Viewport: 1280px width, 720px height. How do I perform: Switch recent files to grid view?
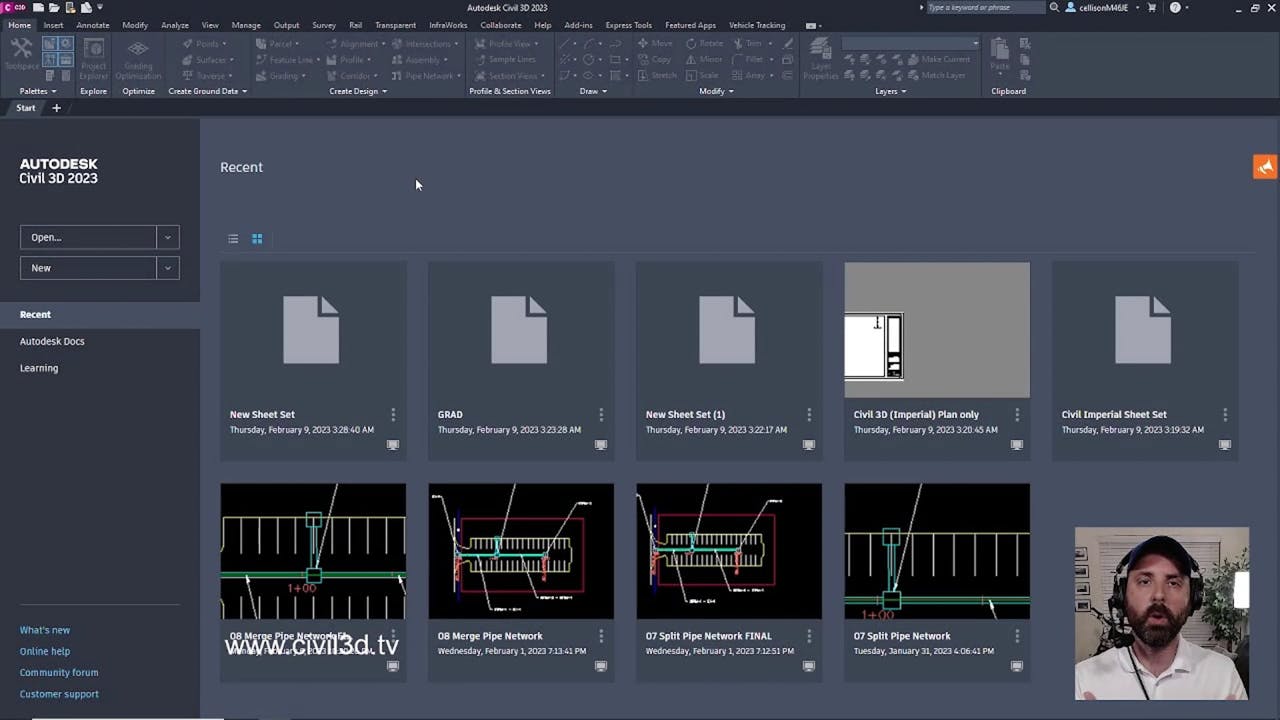pos(257,239)
